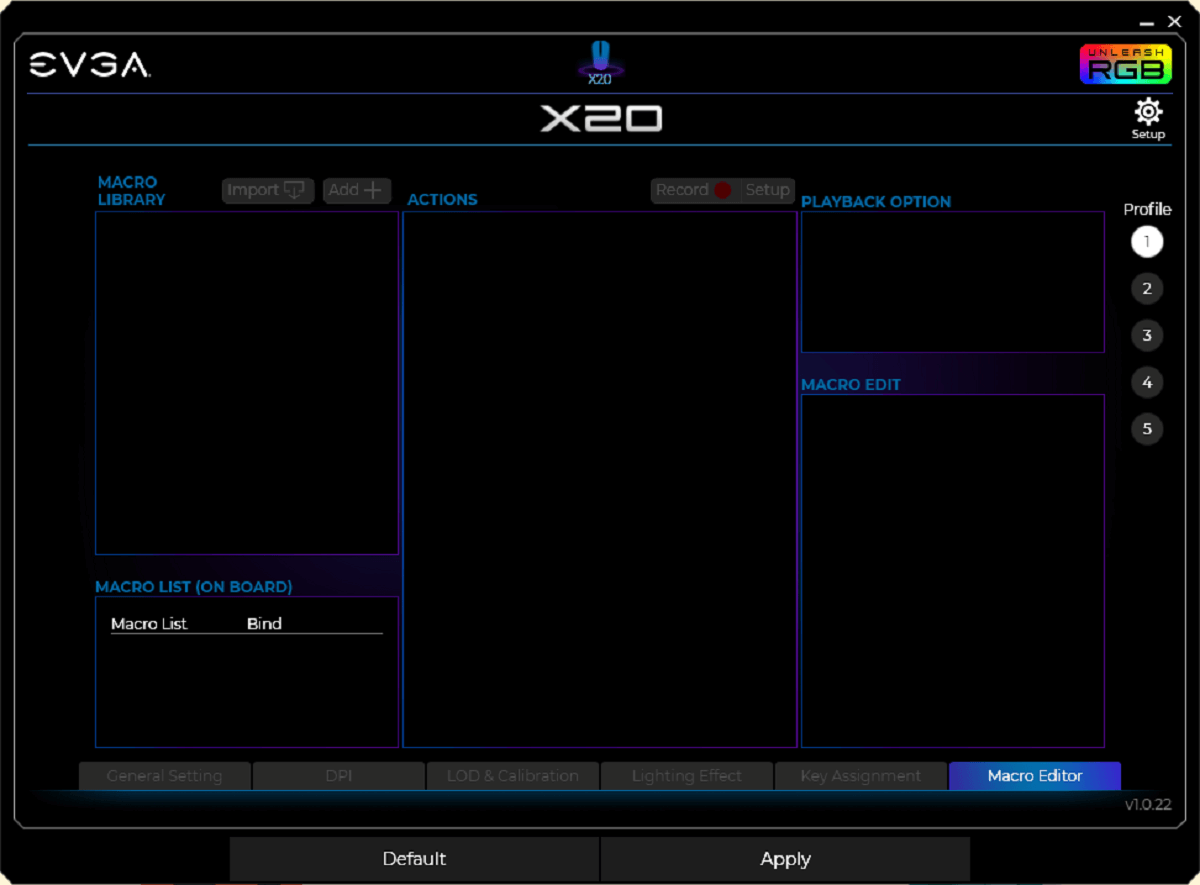
Task: Add a new macro to library
Action: coord(356,190)
